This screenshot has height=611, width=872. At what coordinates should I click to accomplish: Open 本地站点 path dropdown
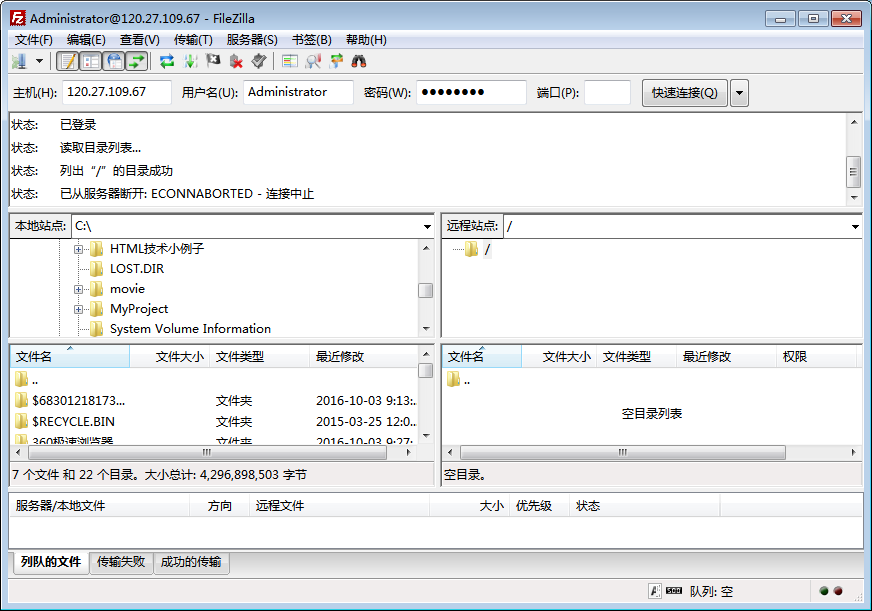[x=427, y=226]
